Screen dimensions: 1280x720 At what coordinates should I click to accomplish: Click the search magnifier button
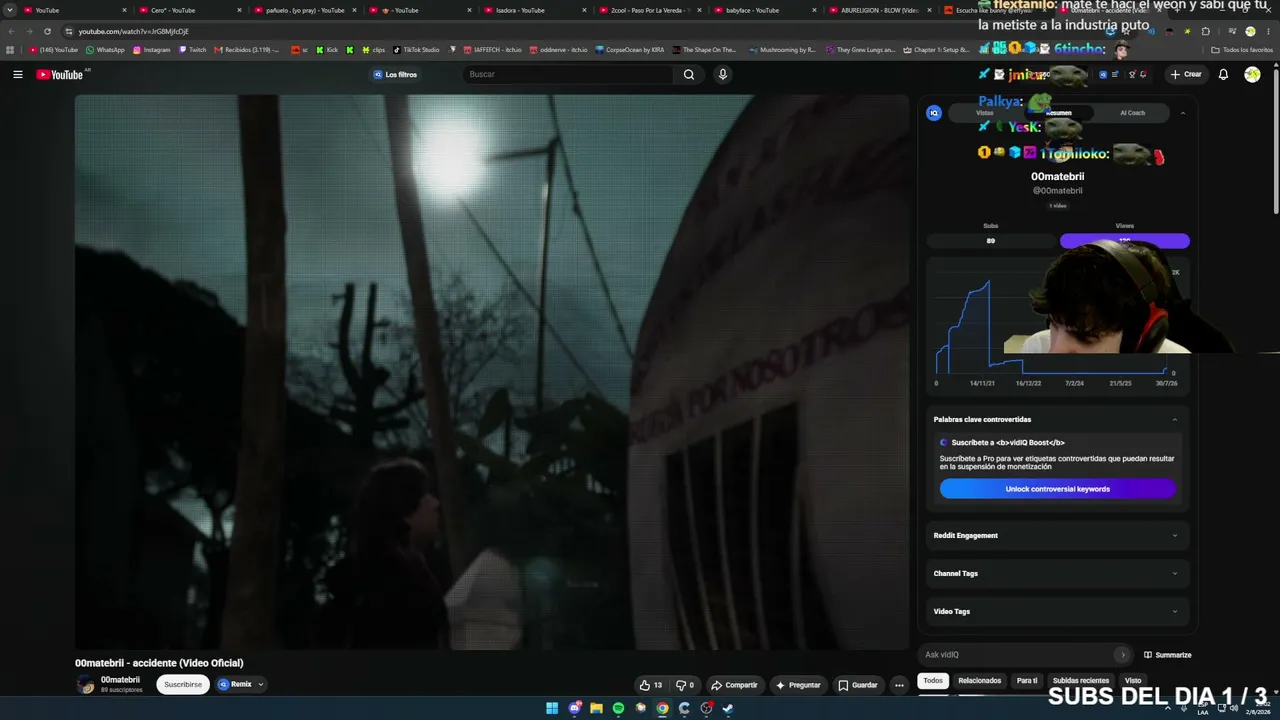(x=689, y=74)
